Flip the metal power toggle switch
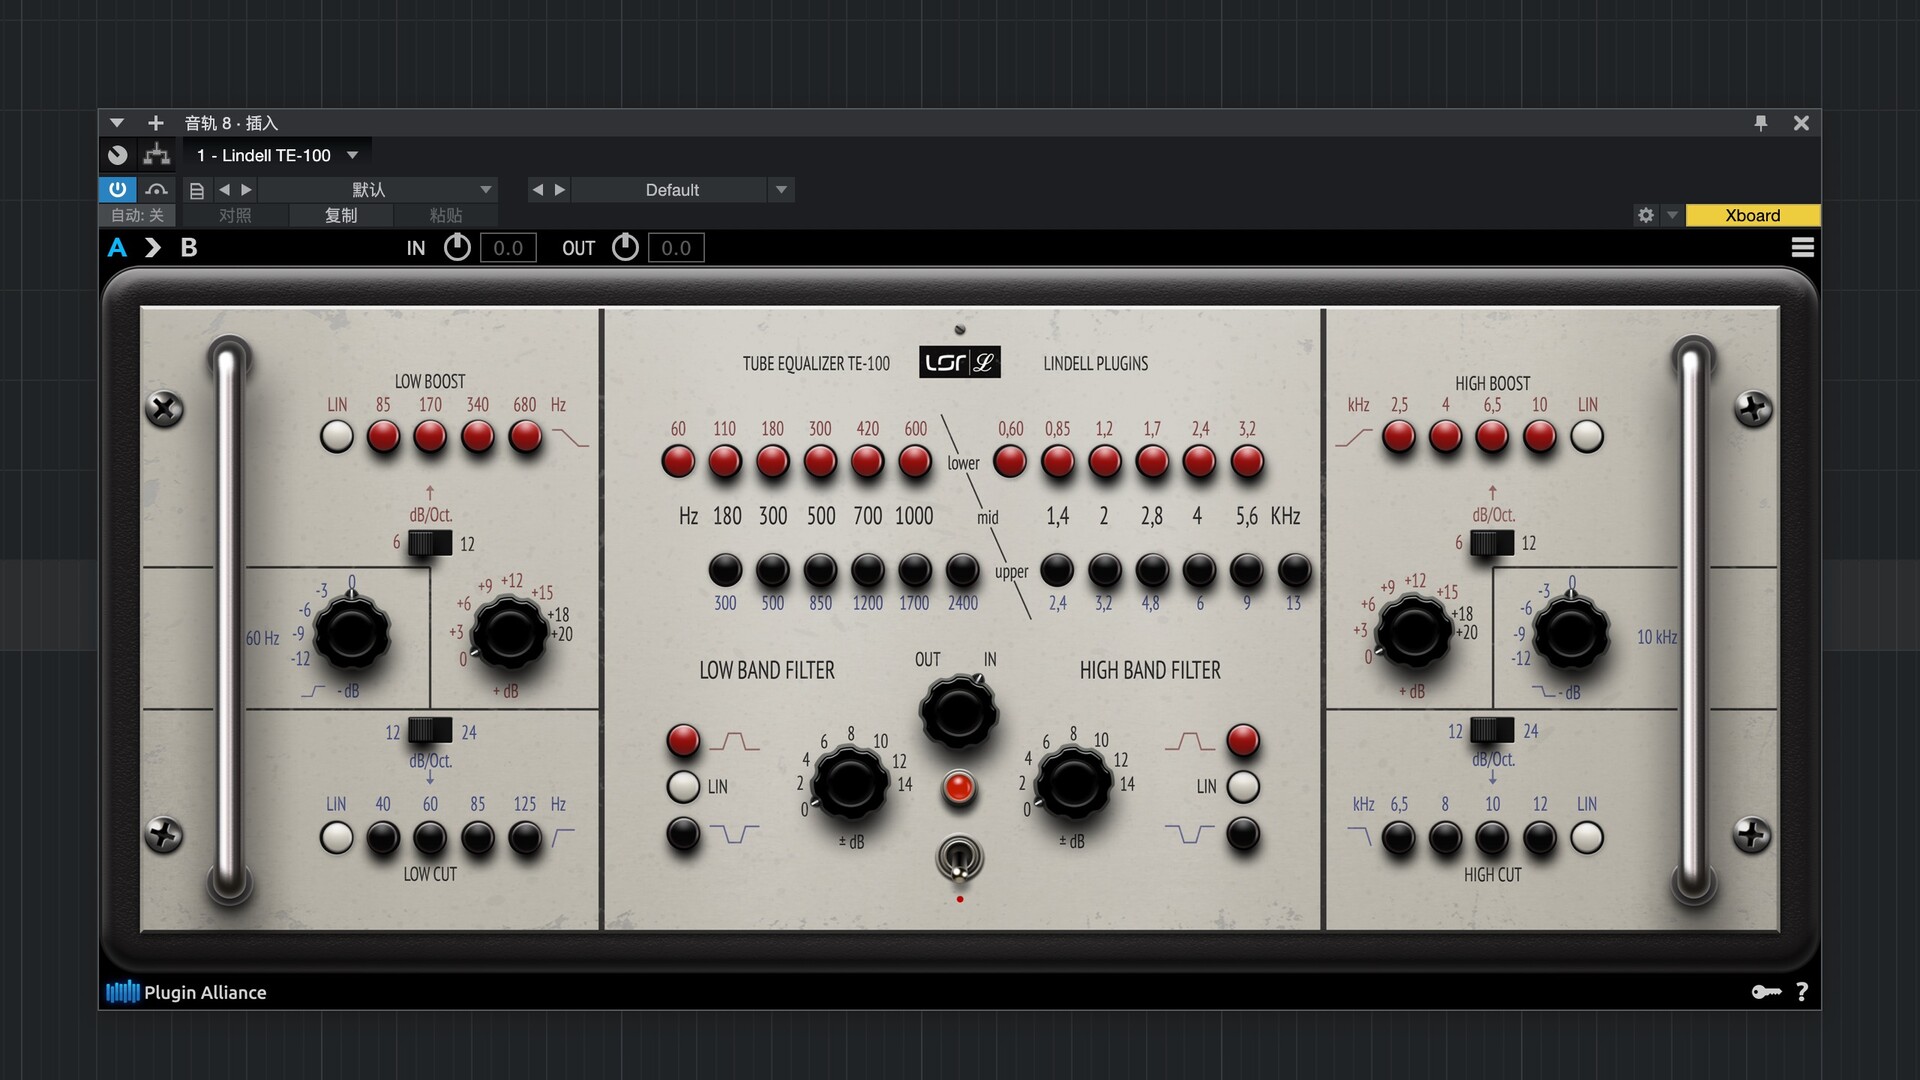The image size is (1920, 1080). pyautogui.click(x=959, y=860)
